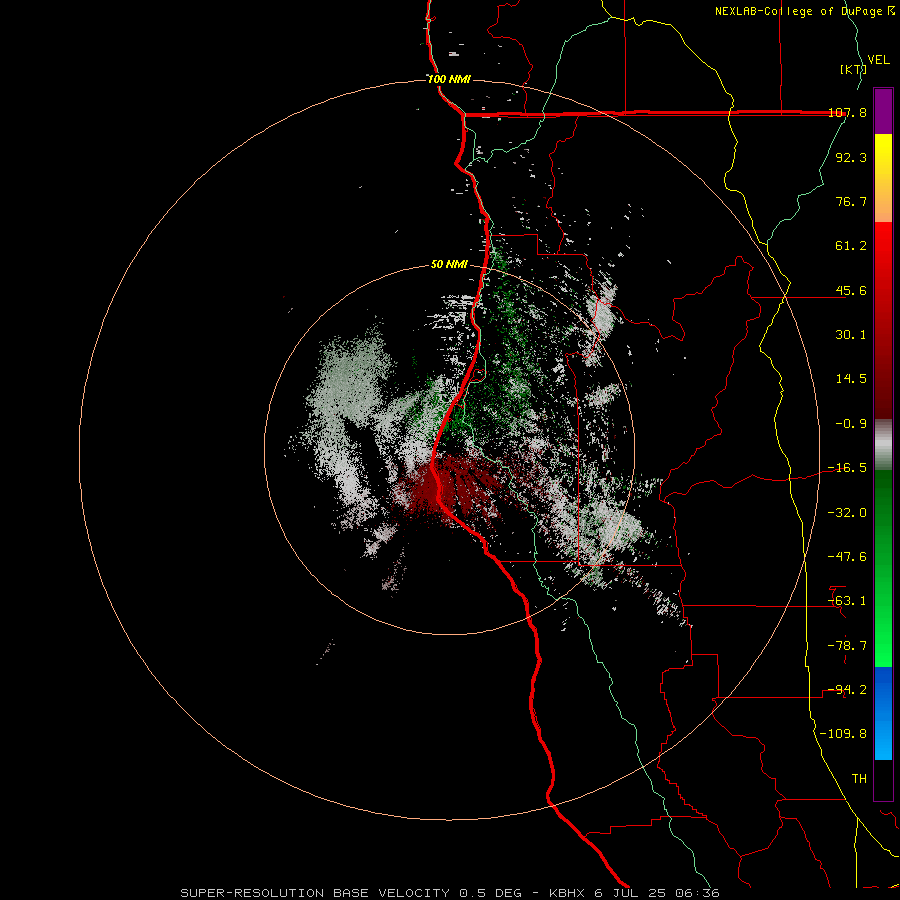
Task: Click the -47.6 legend value
Action: click(x=848, y=557)
